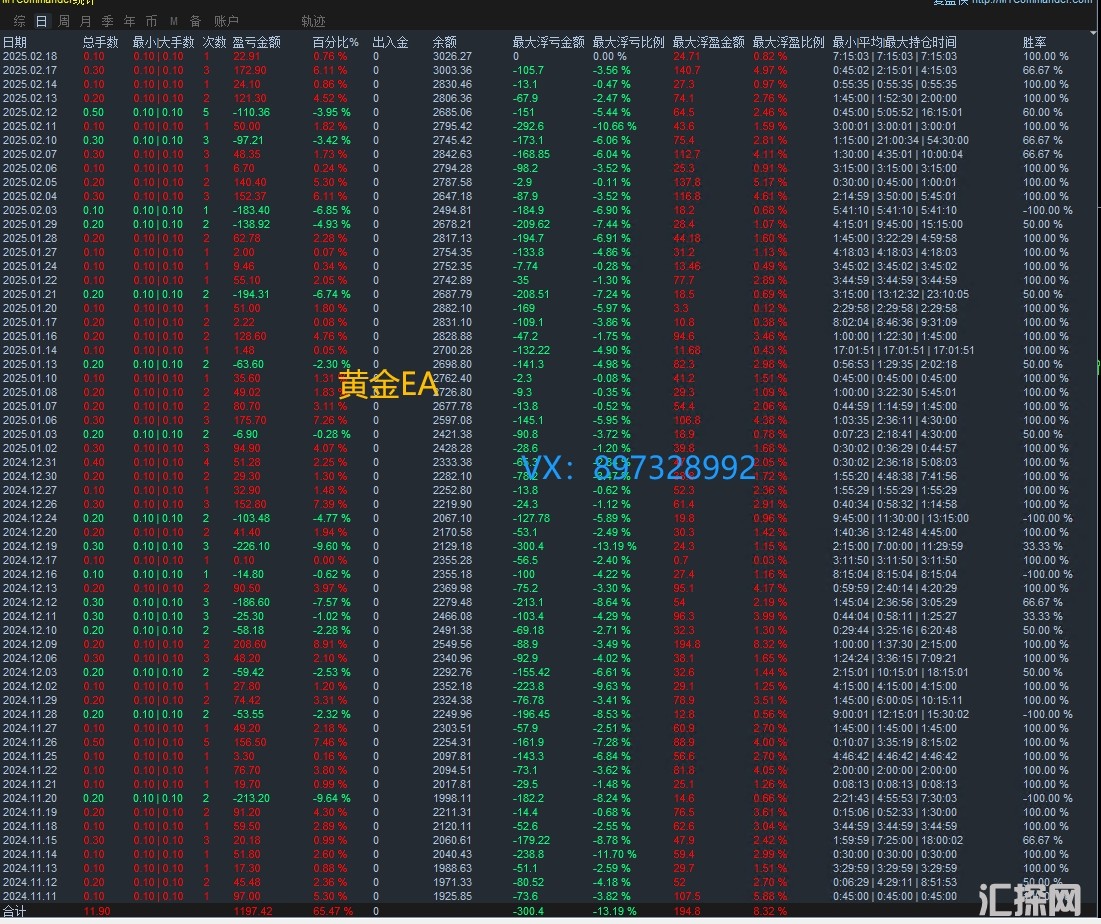The width and height of the screenshot is (1101, 924).
Task: Click the 2025.02.12 date cell
Action: click(x=30, y=112)
